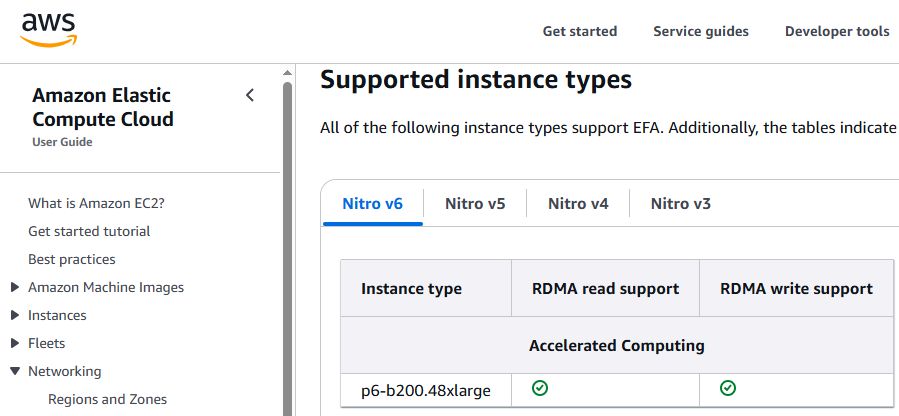The image size is (899, 416).
Task: Click the RDMA write support column header
Action: click(x=796, y=288)
